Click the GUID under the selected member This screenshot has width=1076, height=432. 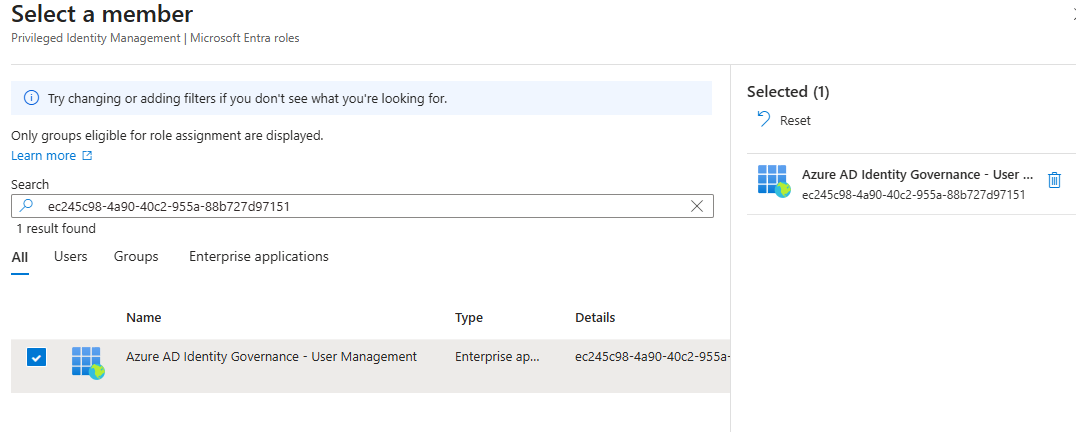pos(913,195)
